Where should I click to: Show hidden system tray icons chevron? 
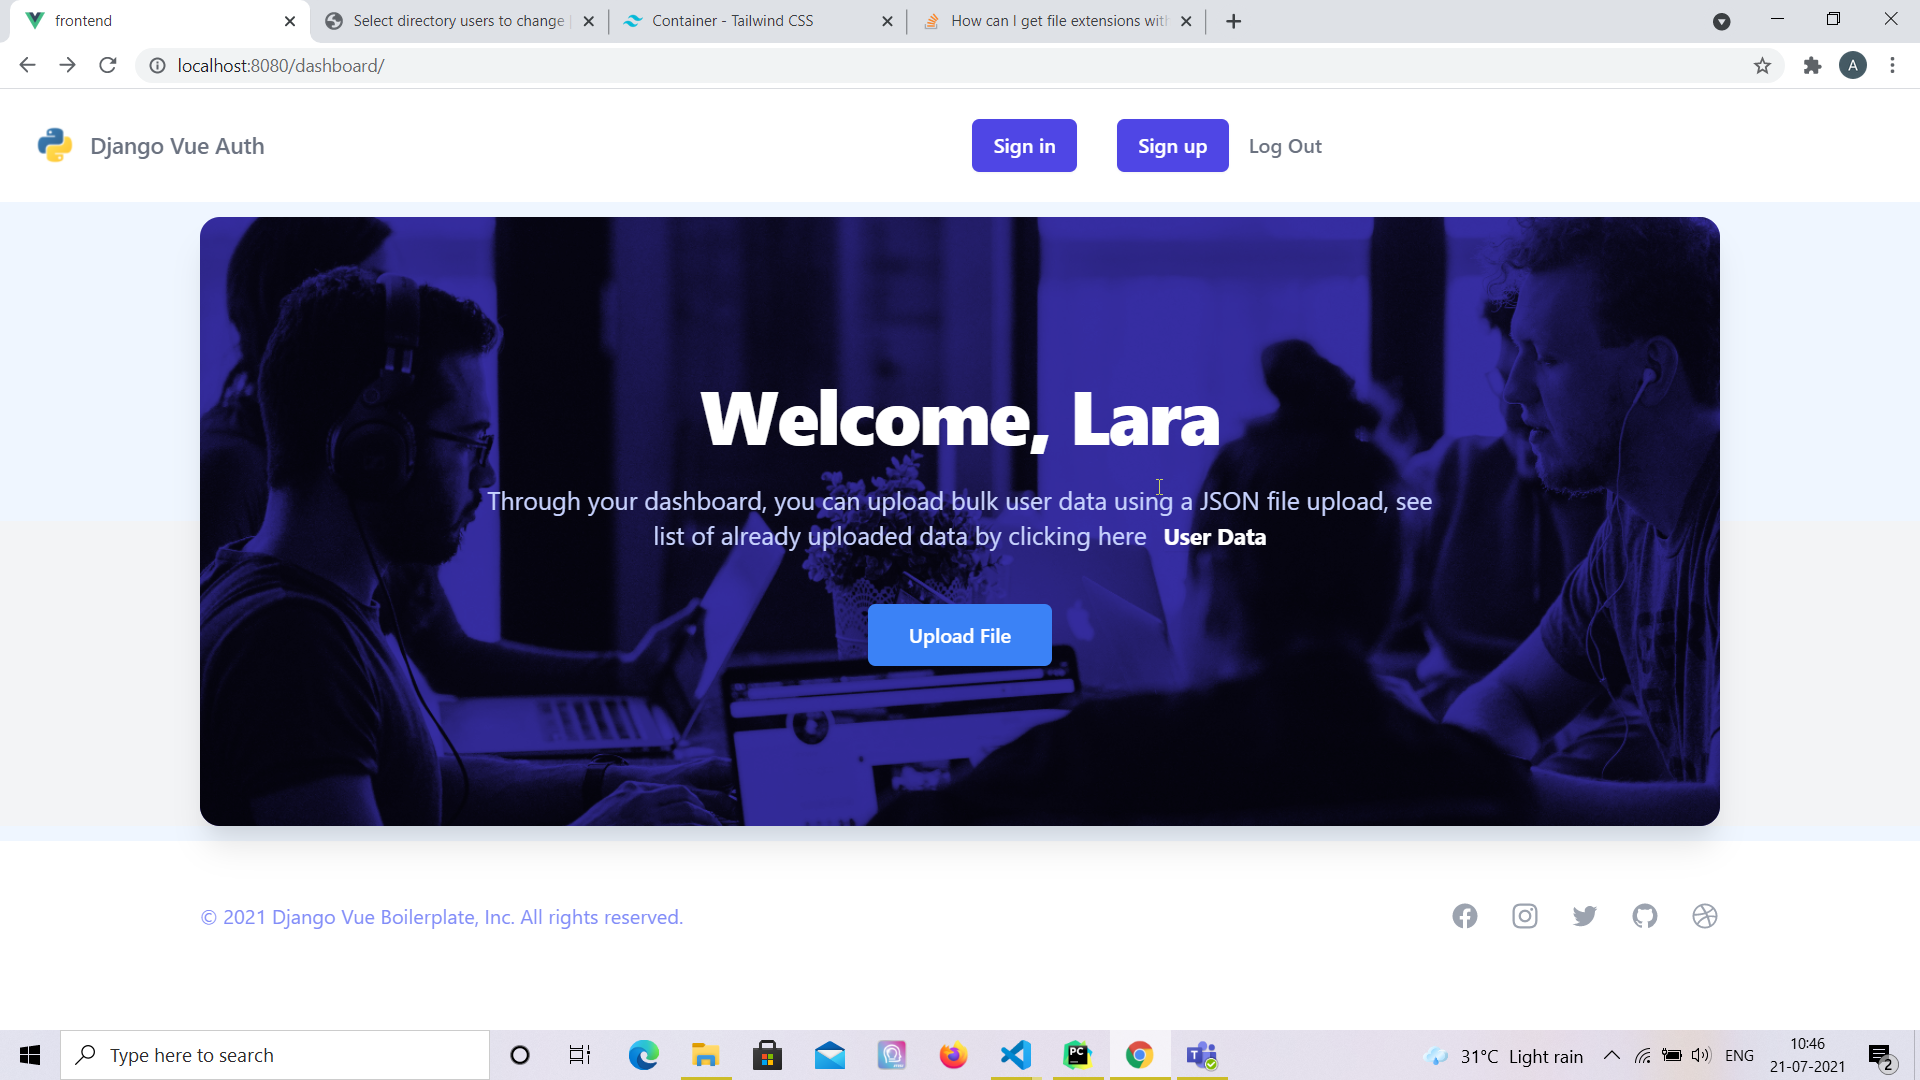[1612, 1055]
